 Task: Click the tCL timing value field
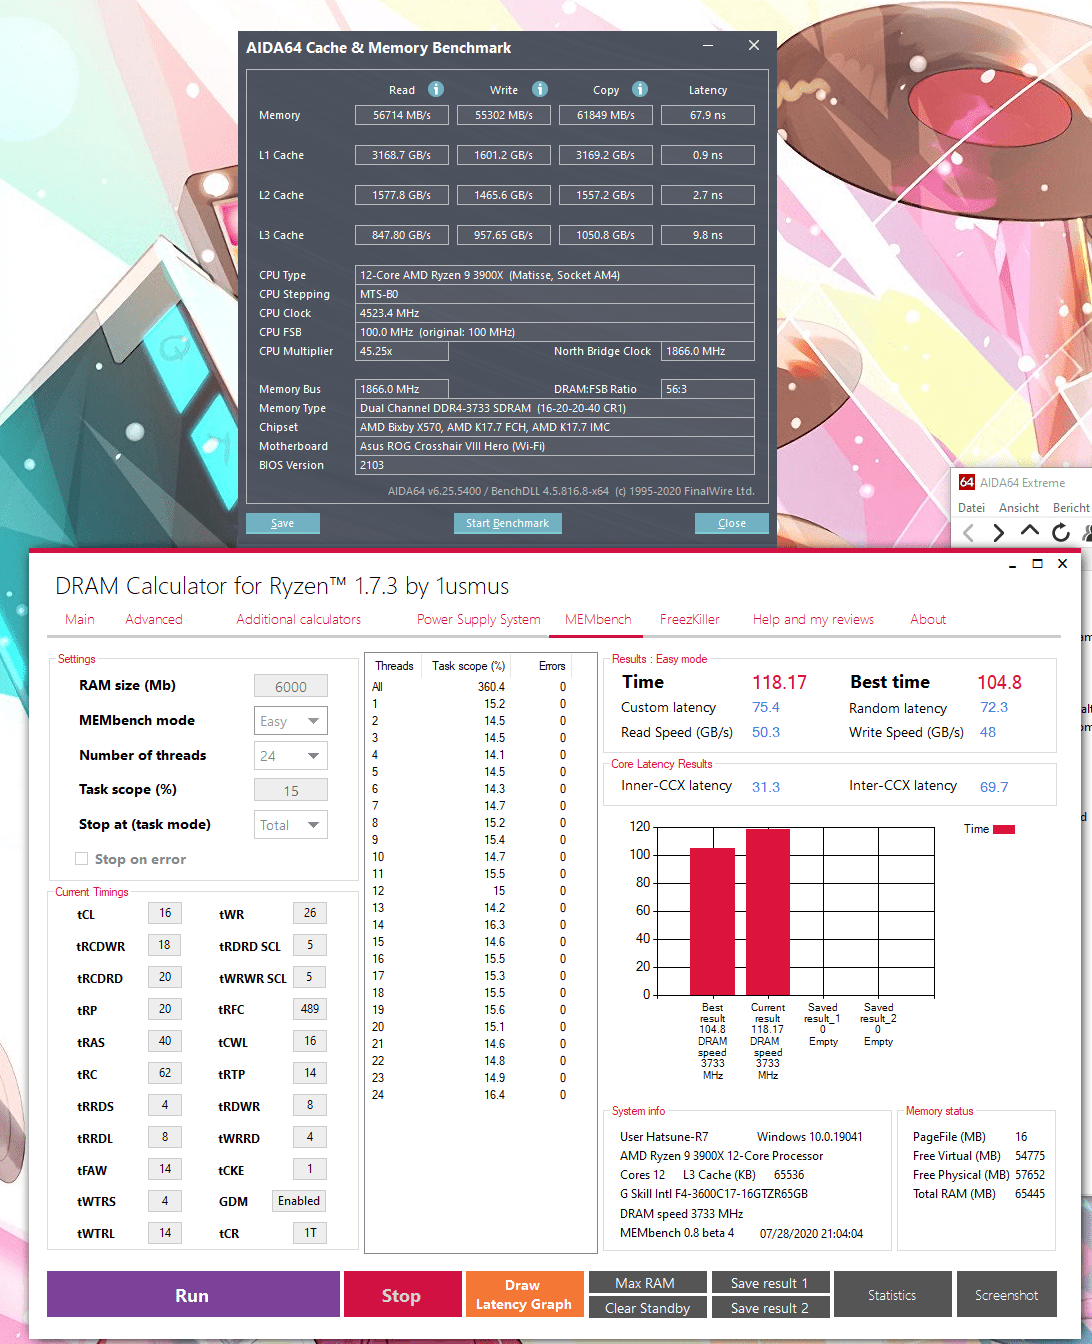click(x=165, y=913)
